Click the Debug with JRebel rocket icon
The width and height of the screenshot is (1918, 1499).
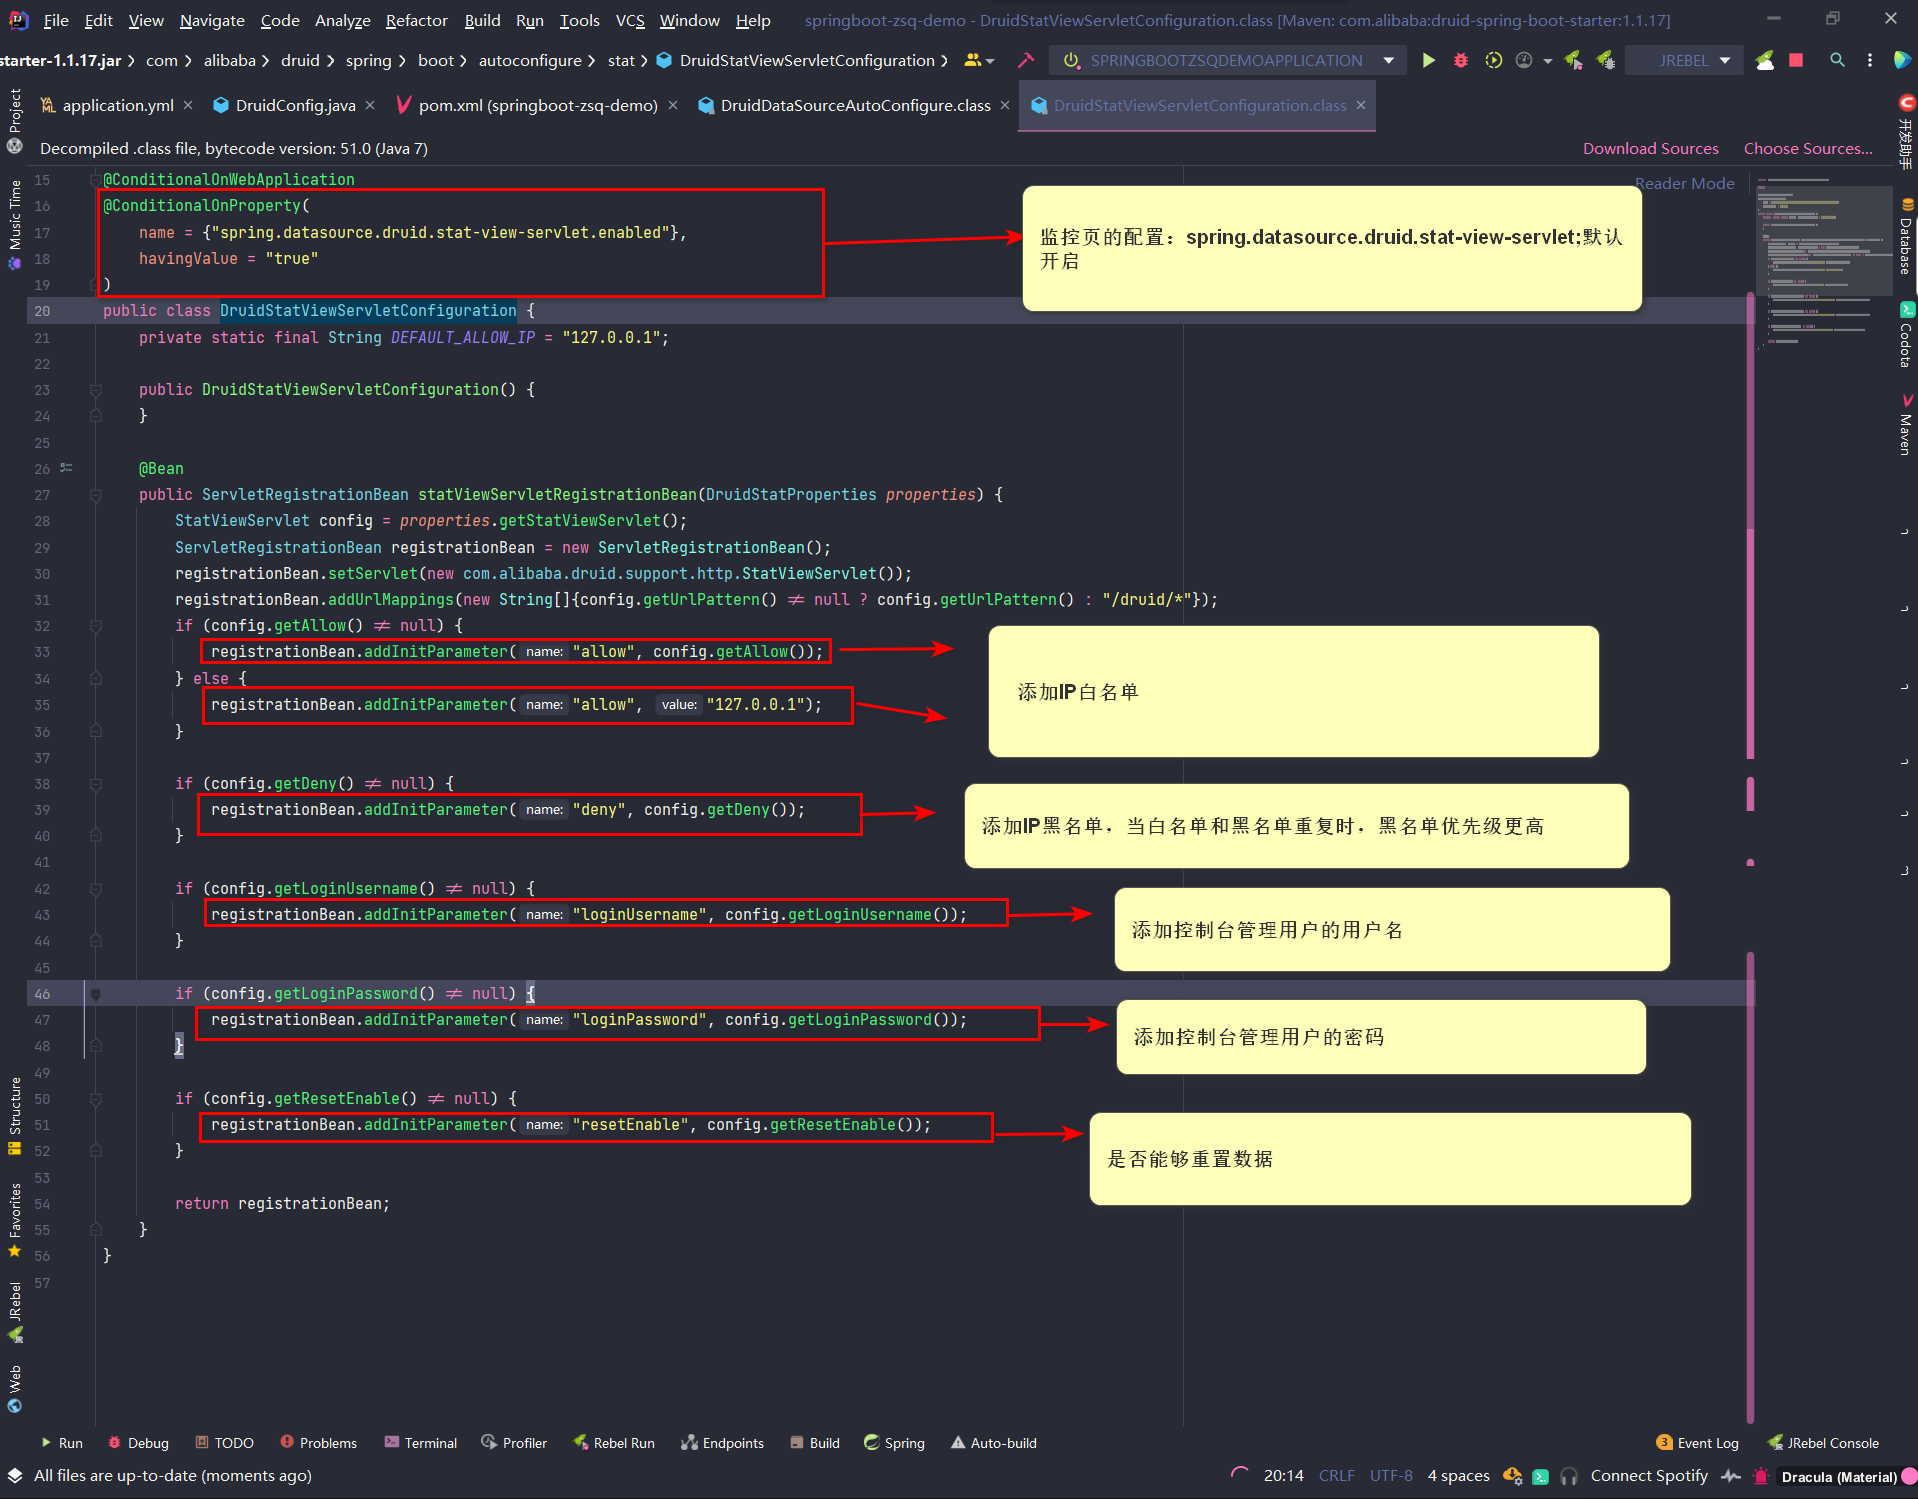click(x=1606, y=60)
